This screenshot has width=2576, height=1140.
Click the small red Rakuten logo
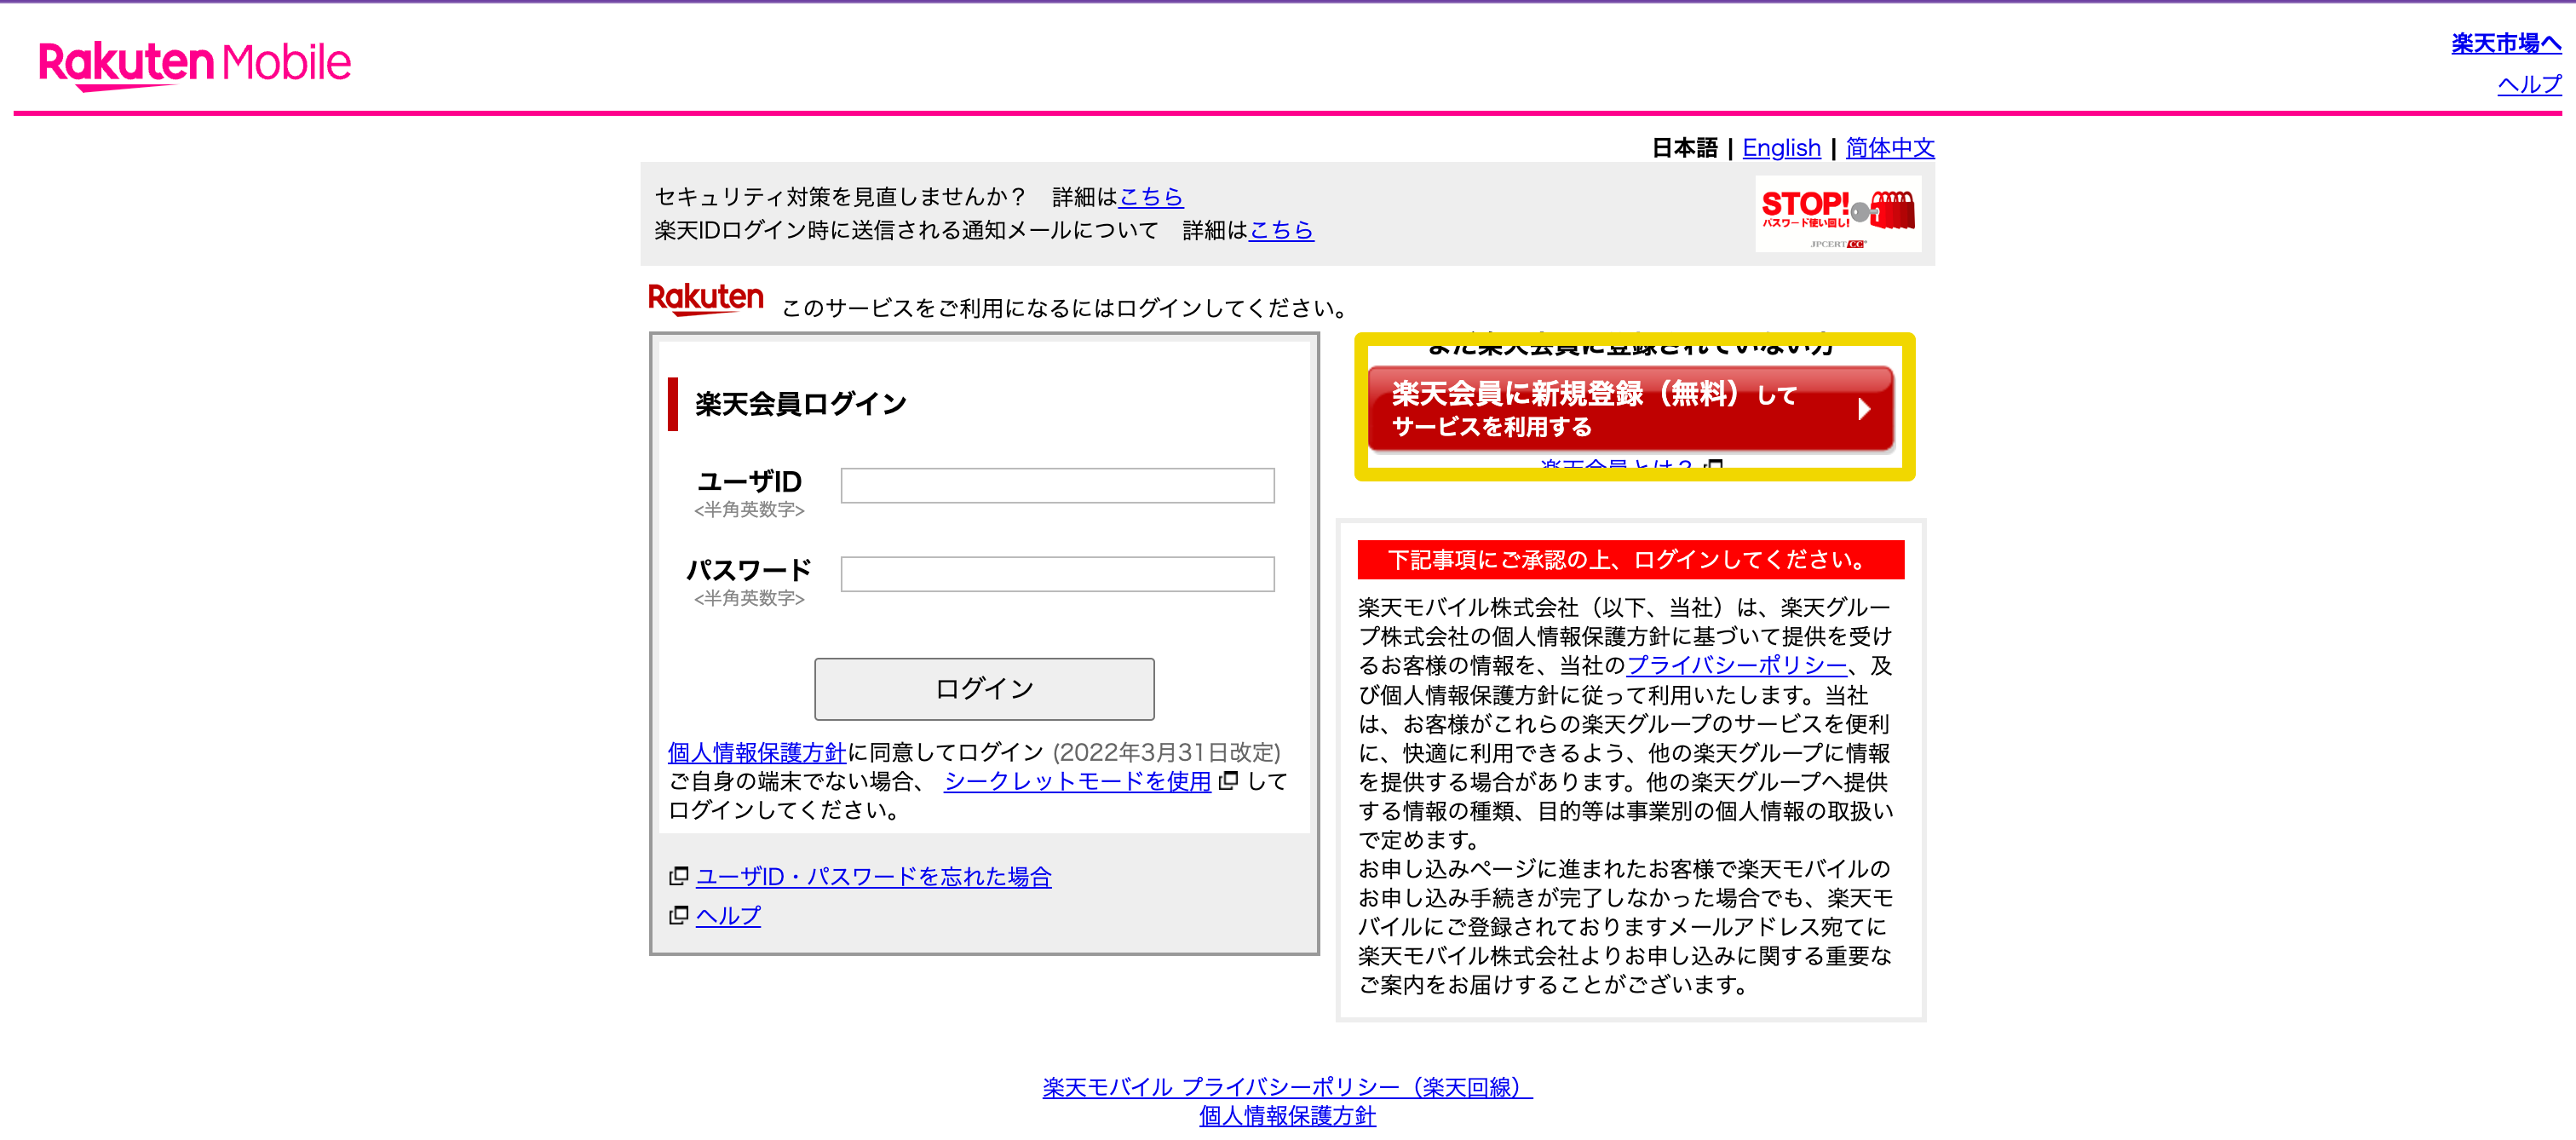click(x=705, y=299)
